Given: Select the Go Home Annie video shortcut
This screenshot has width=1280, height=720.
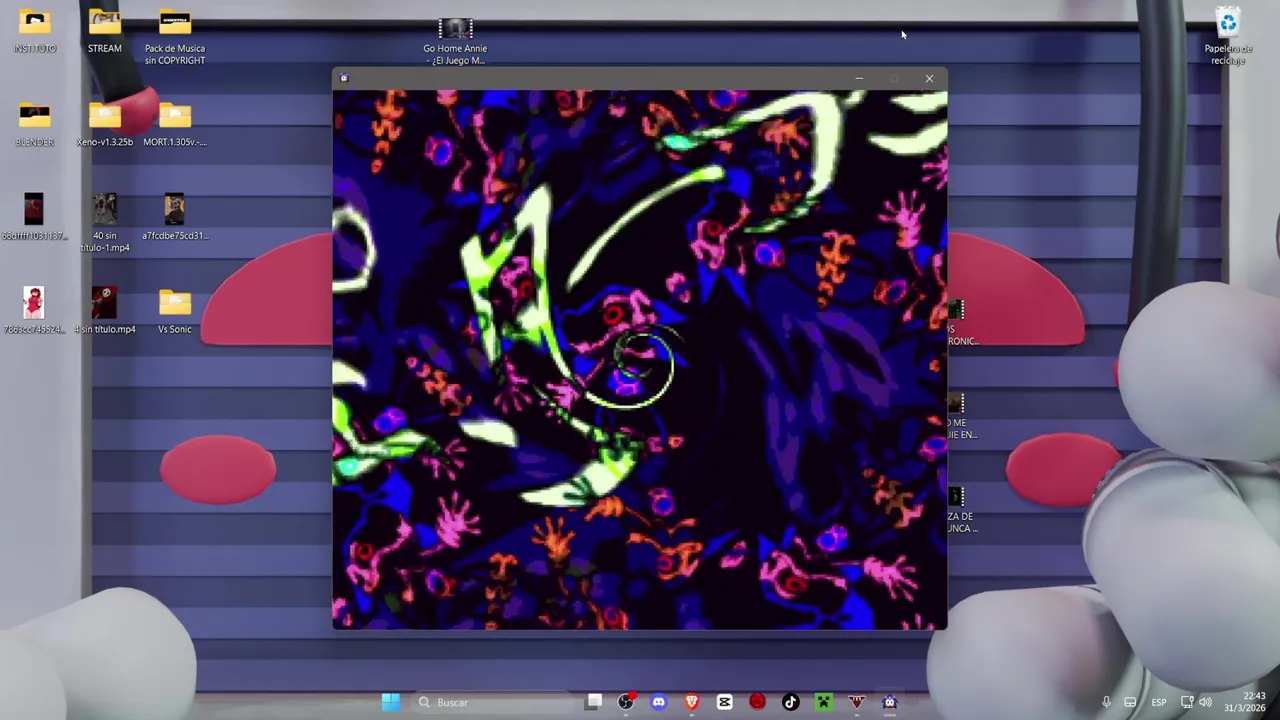Looking at the screenshot, I should 455,42.
